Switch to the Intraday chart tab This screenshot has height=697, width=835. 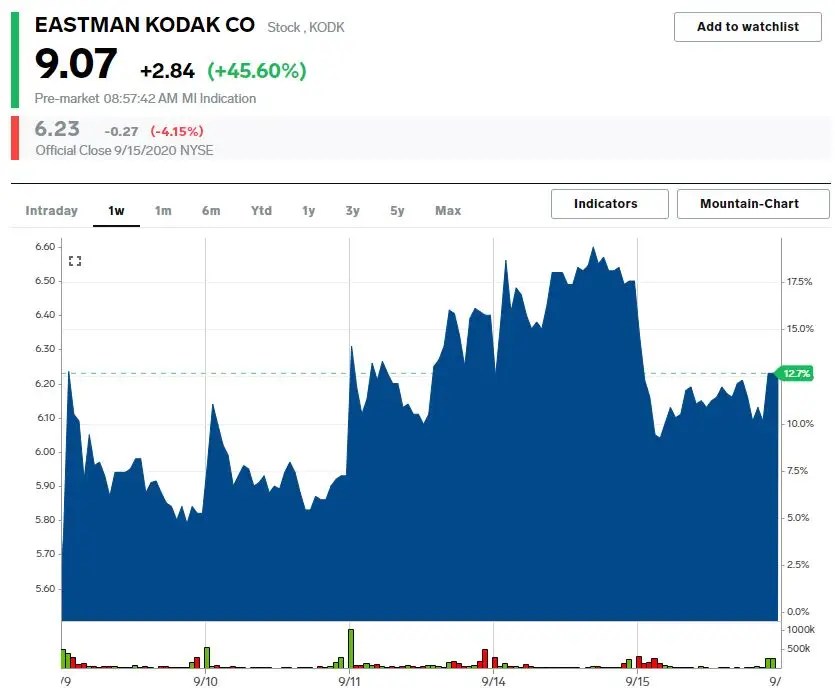(50, 211)
